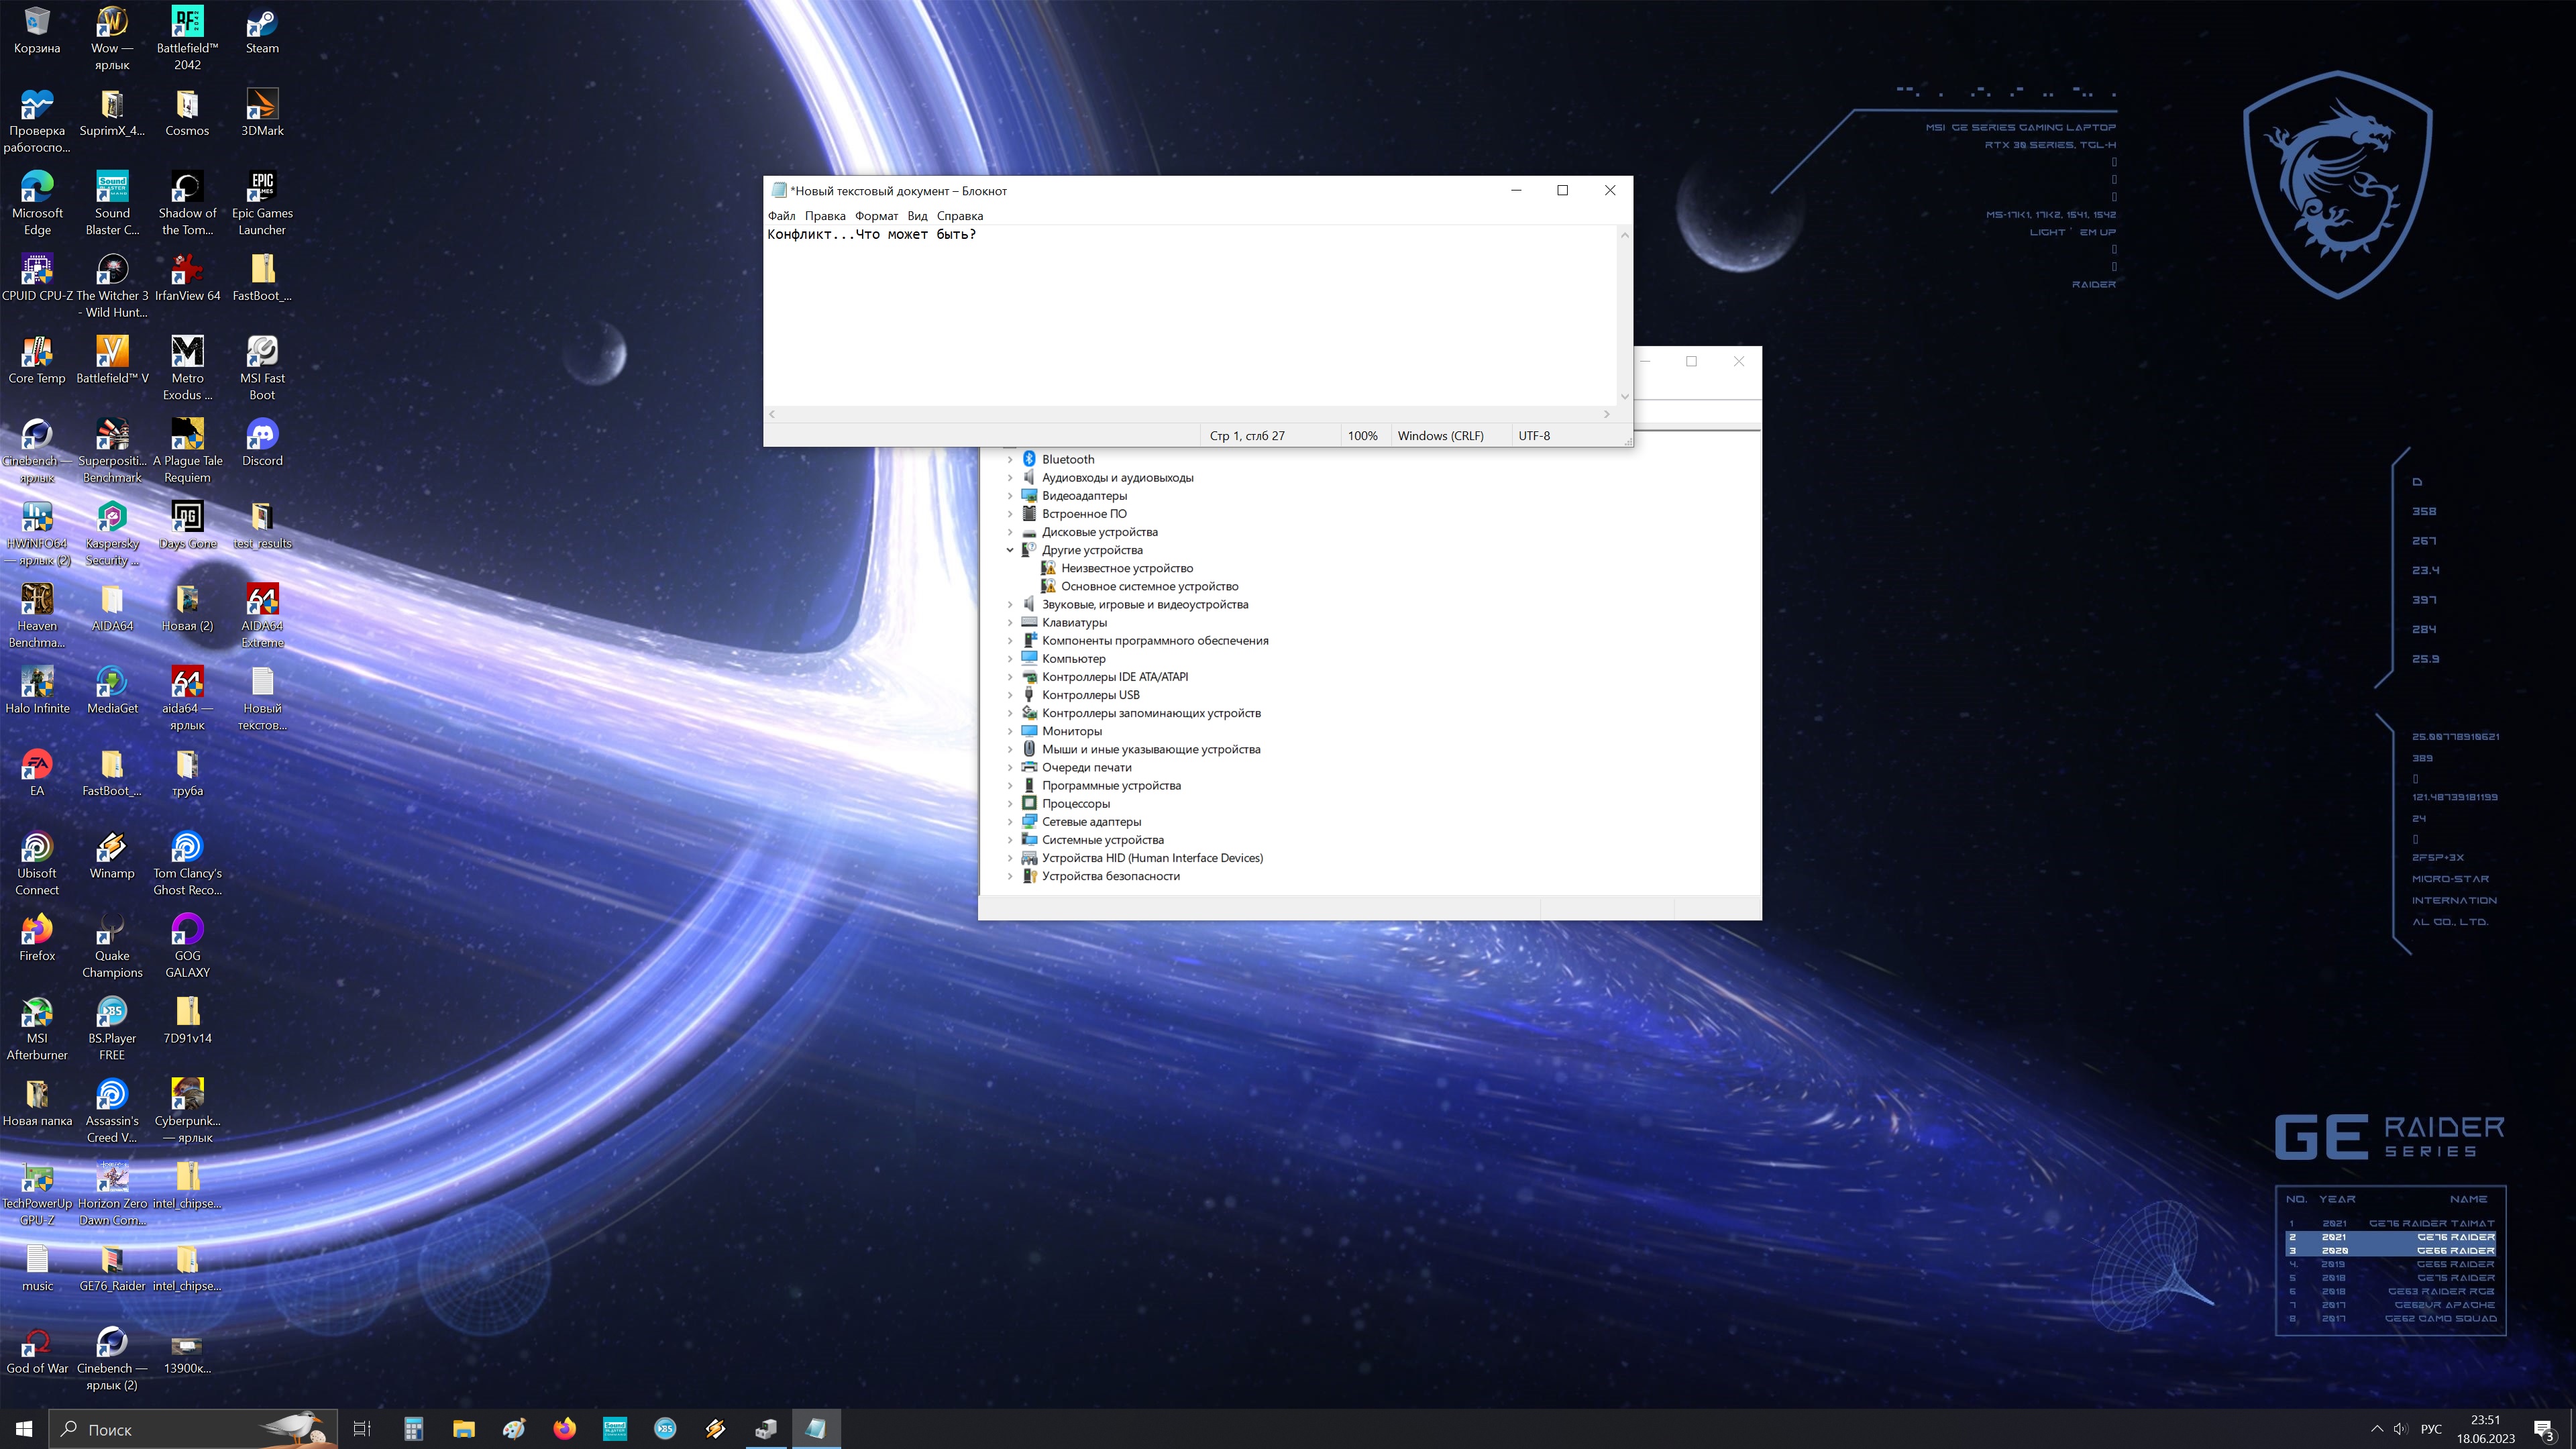Select Неизвестное устройство in device tree
Screen dimensions: 2576x1449
click(x=1126, y=568)
